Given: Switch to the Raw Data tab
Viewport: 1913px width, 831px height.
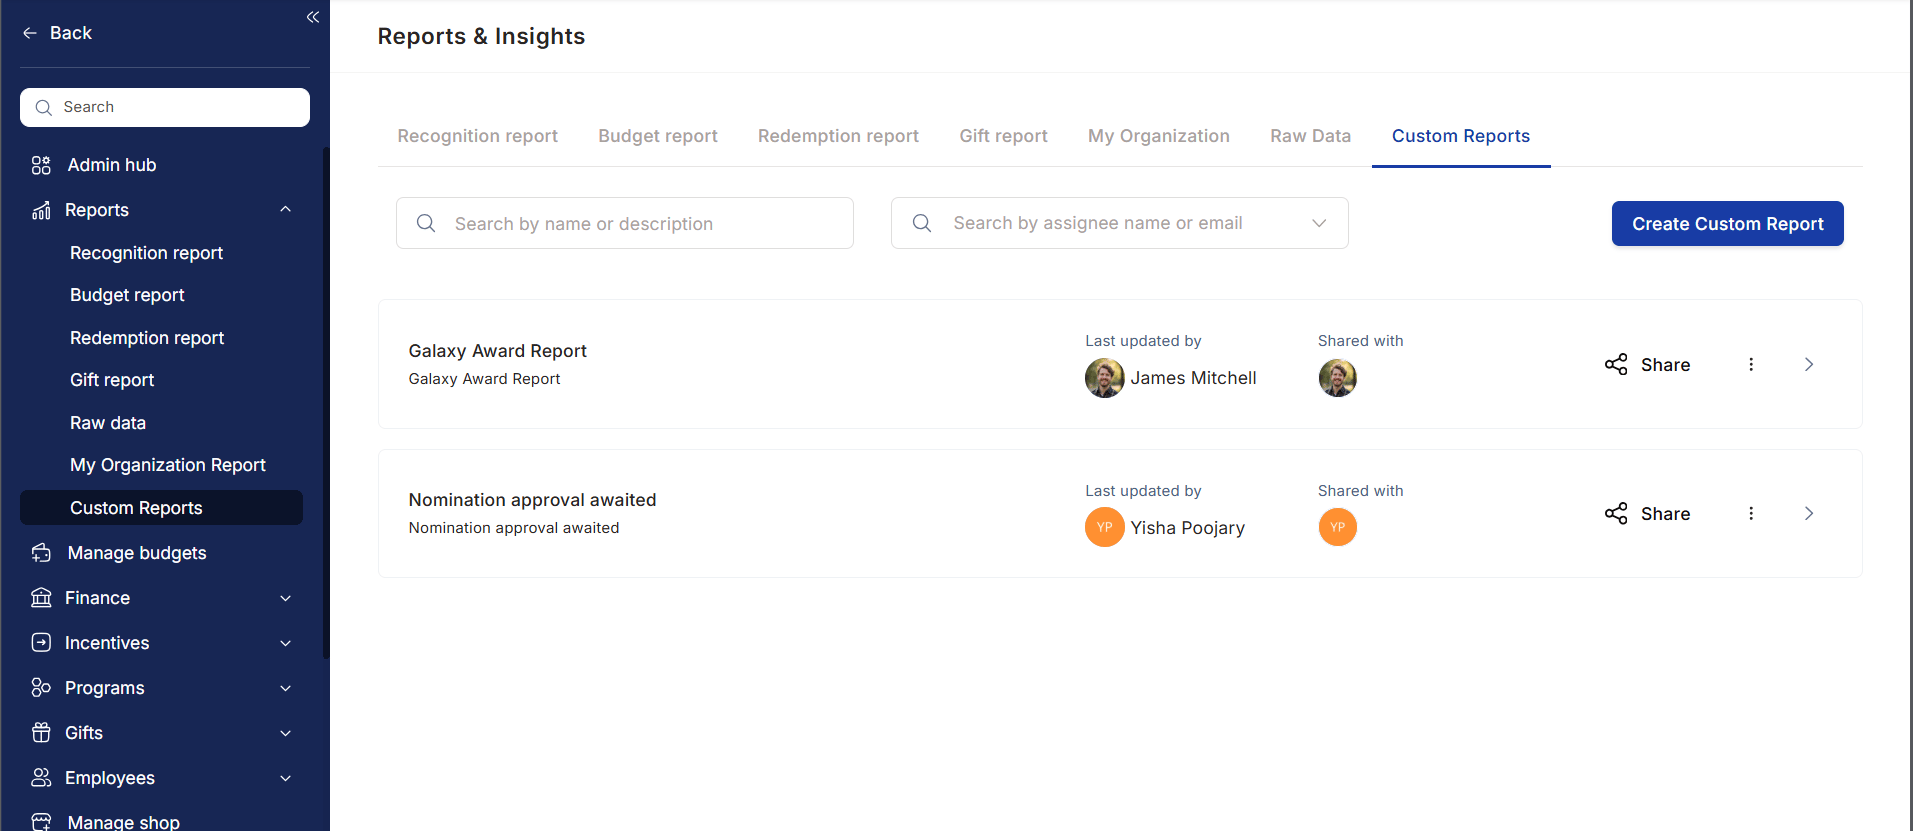Looking at the screenshot, I should tap(1310, 136).
